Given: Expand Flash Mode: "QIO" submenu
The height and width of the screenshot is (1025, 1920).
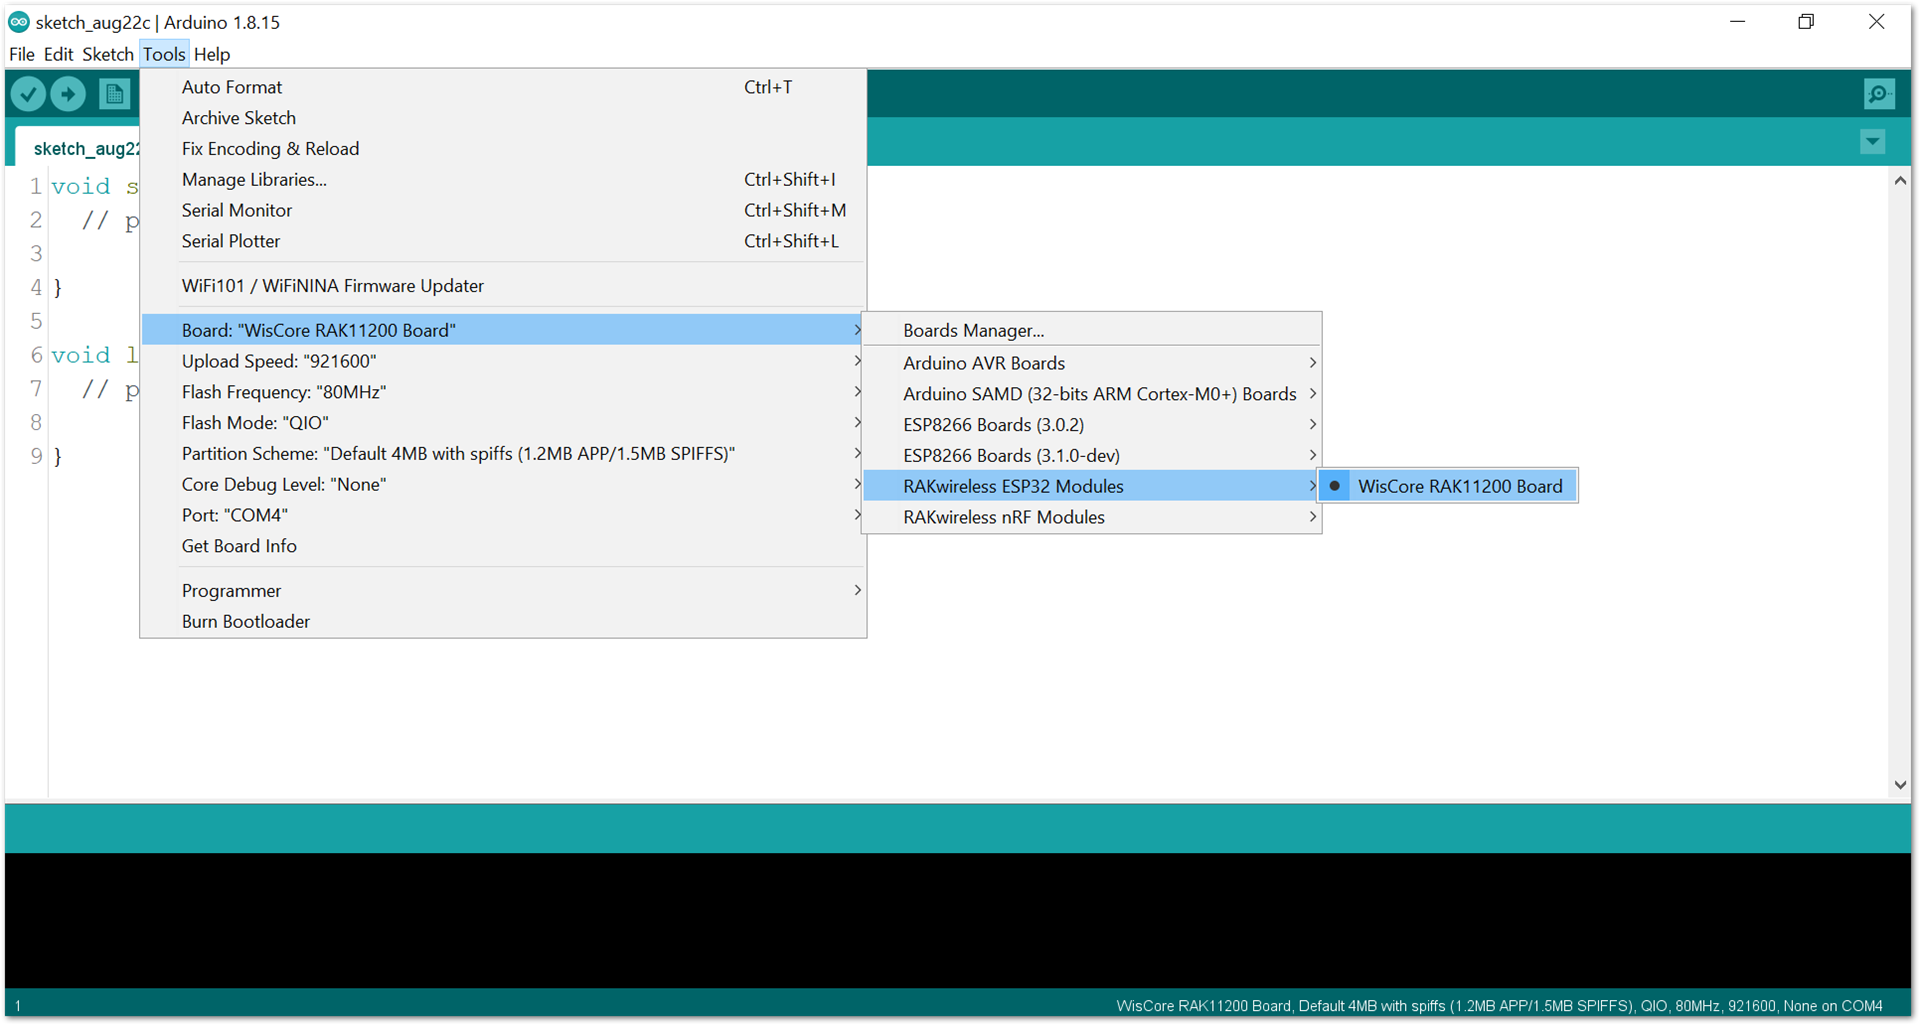Looking at the screenshot, I should coord(503,423).
